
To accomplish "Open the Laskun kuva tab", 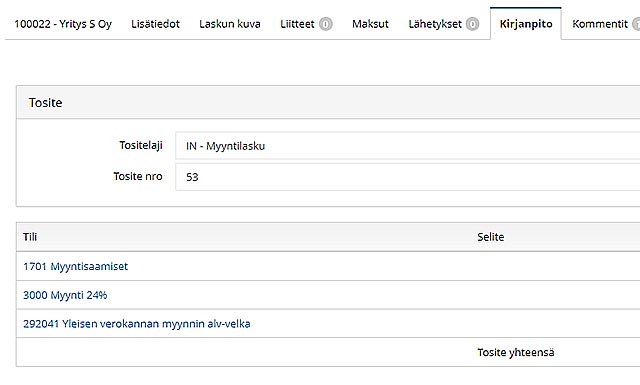I will click(229, 24).
